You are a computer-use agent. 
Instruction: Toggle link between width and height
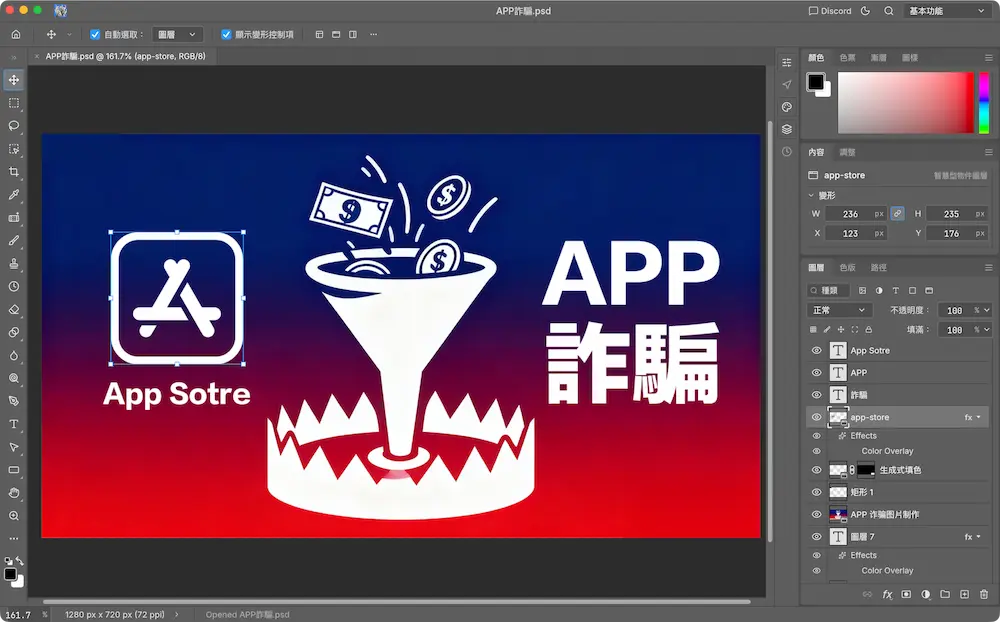897,214
